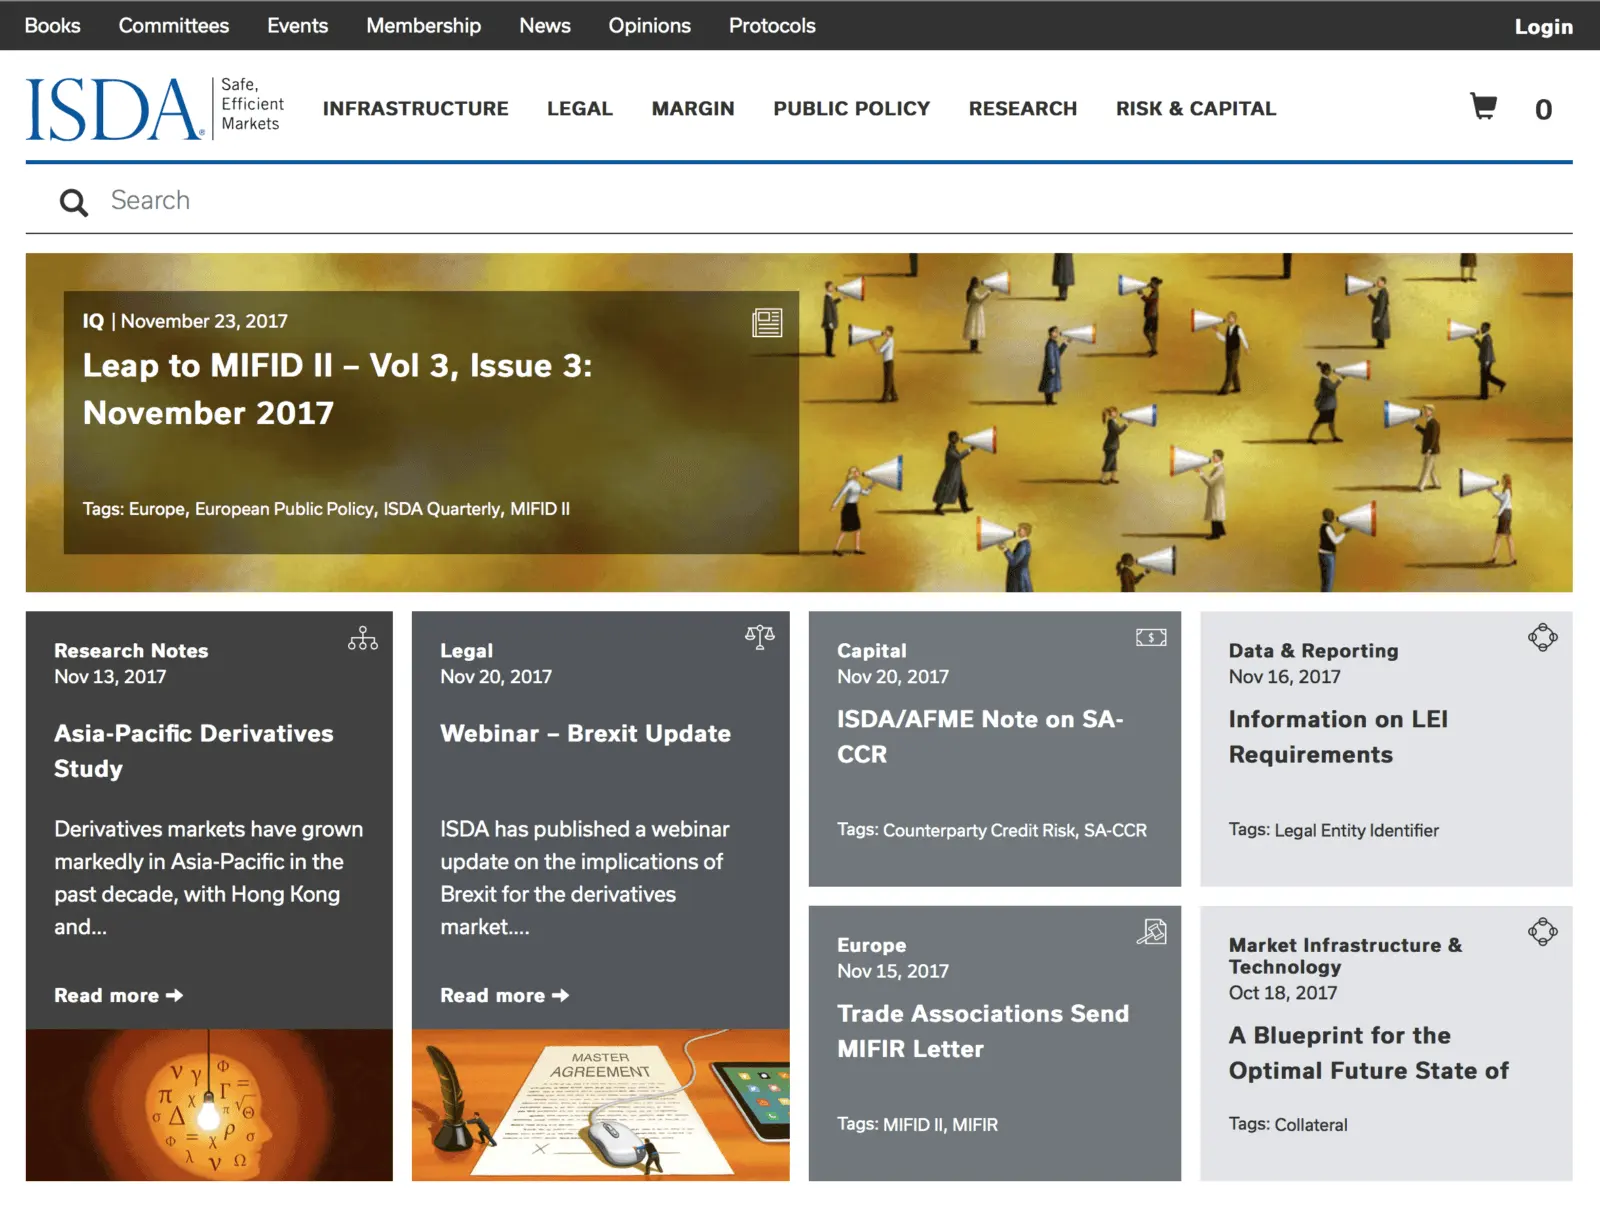This screenshot has height=1209, width=1600.
Task: Click the SA-CCR tag
Action: coord(1115,831)
